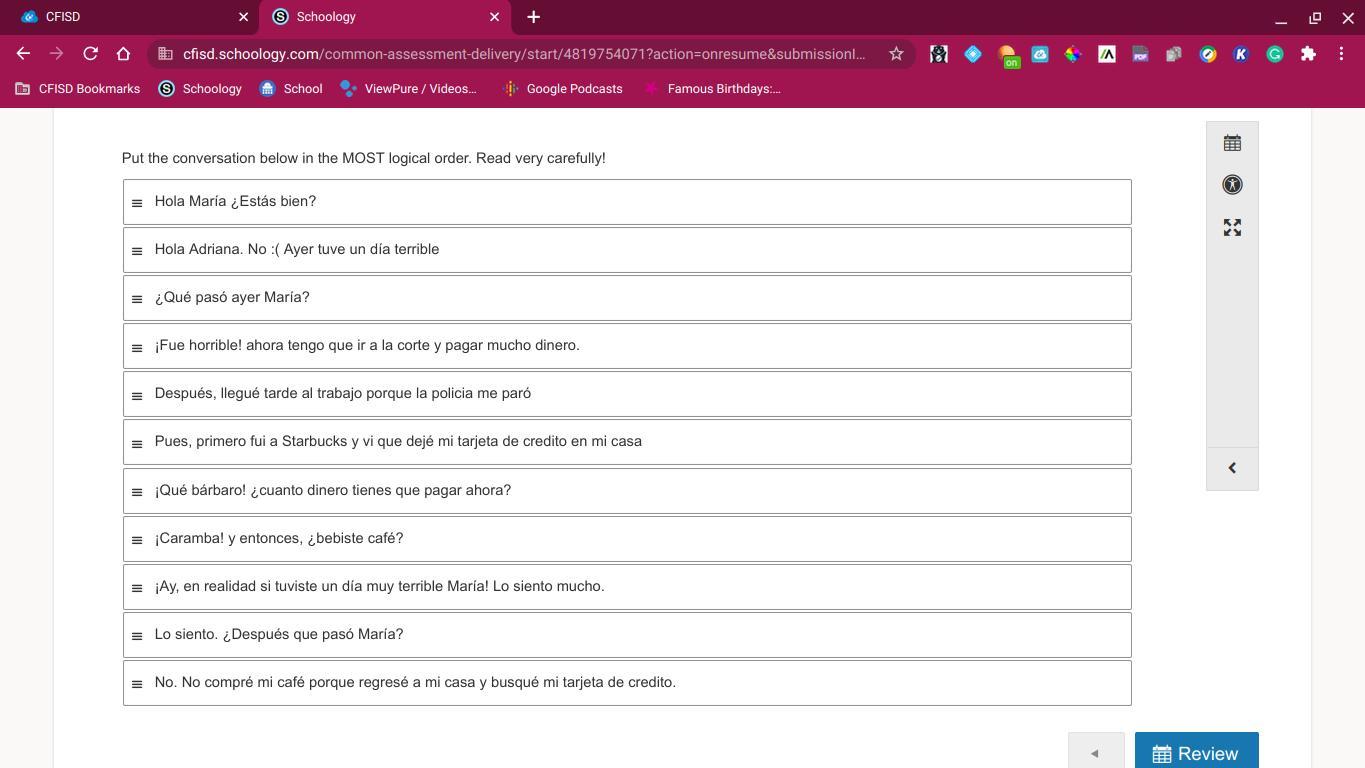1365x768 pixels.
Task: Click the address bar URL field
Action: tap(524, 54)
